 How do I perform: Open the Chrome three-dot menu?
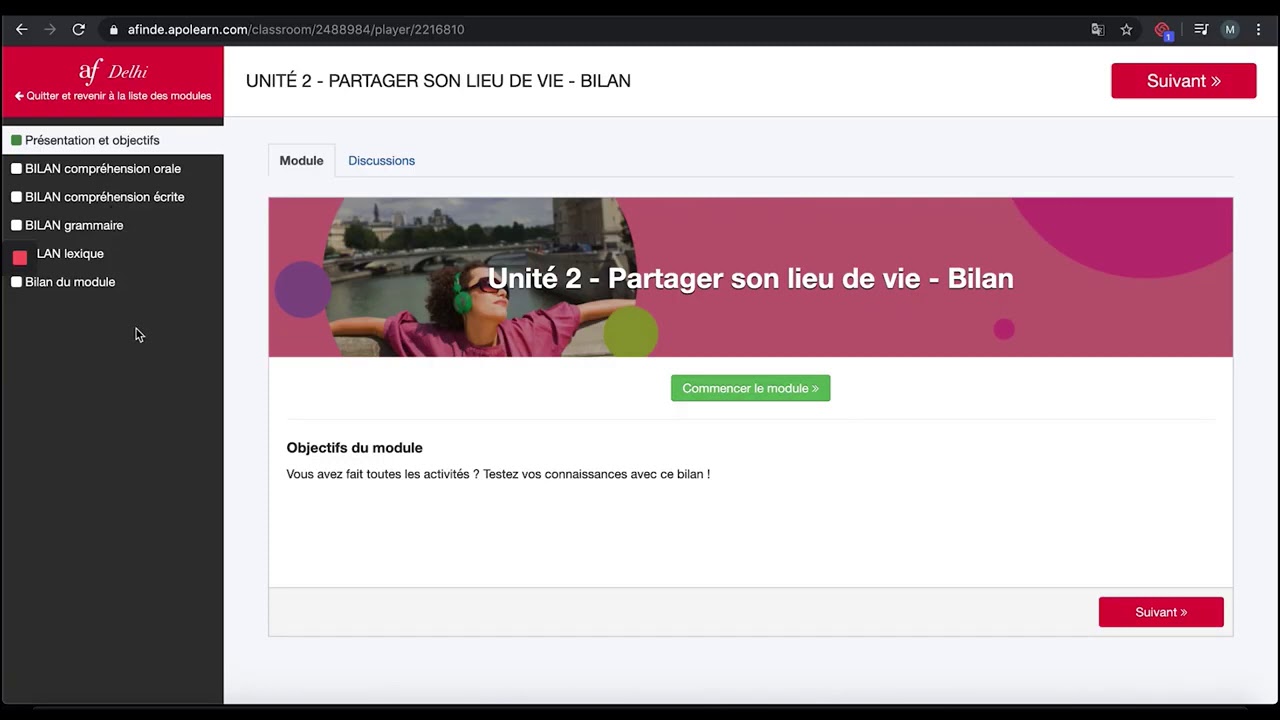pos(1258,30)
